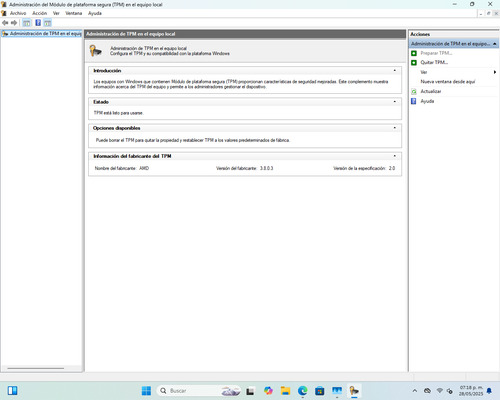500x400 pixels.
Task: Click Quitar TPM... action
Action: point(434,63)
